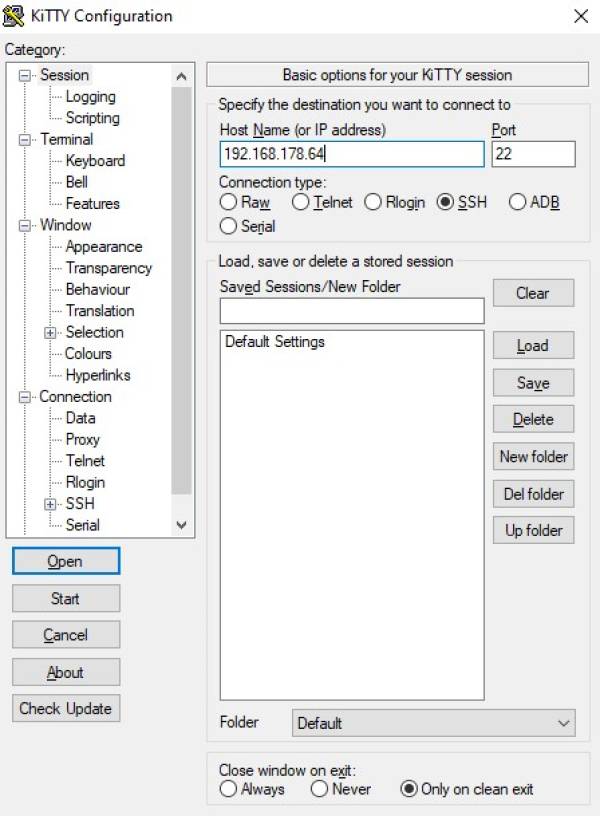Click the Check Update button

(x=66, y=708)
